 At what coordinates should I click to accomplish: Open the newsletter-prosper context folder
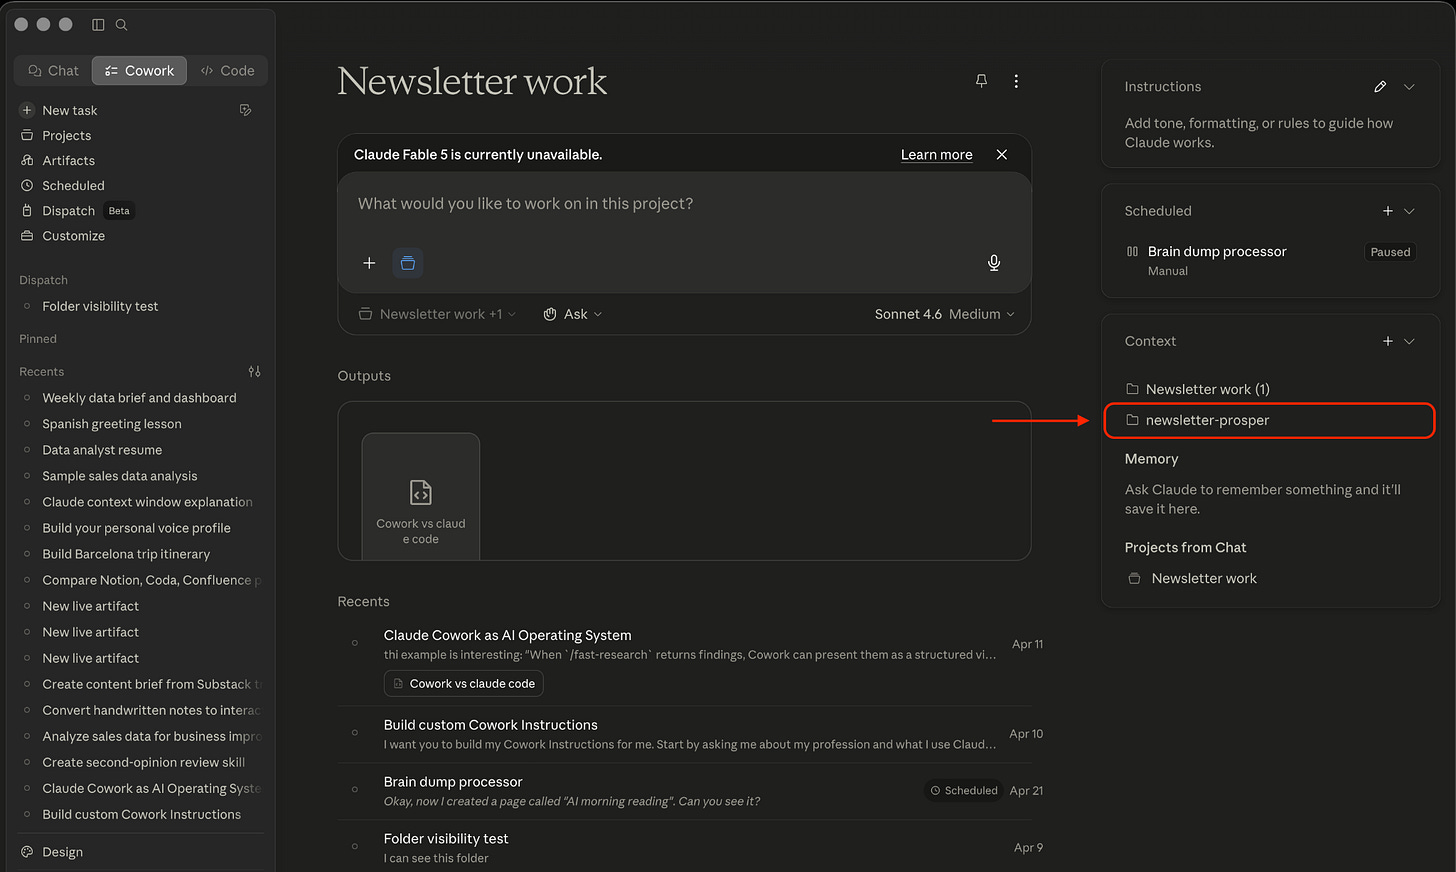pos(1269,420)
